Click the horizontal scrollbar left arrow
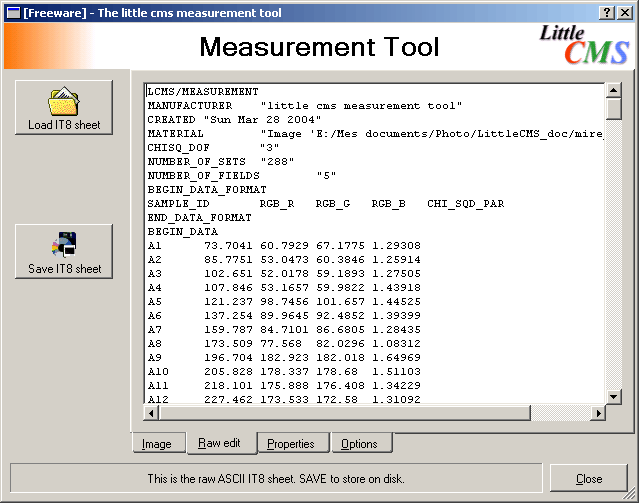The image size is (639, 503). [151, 413]
